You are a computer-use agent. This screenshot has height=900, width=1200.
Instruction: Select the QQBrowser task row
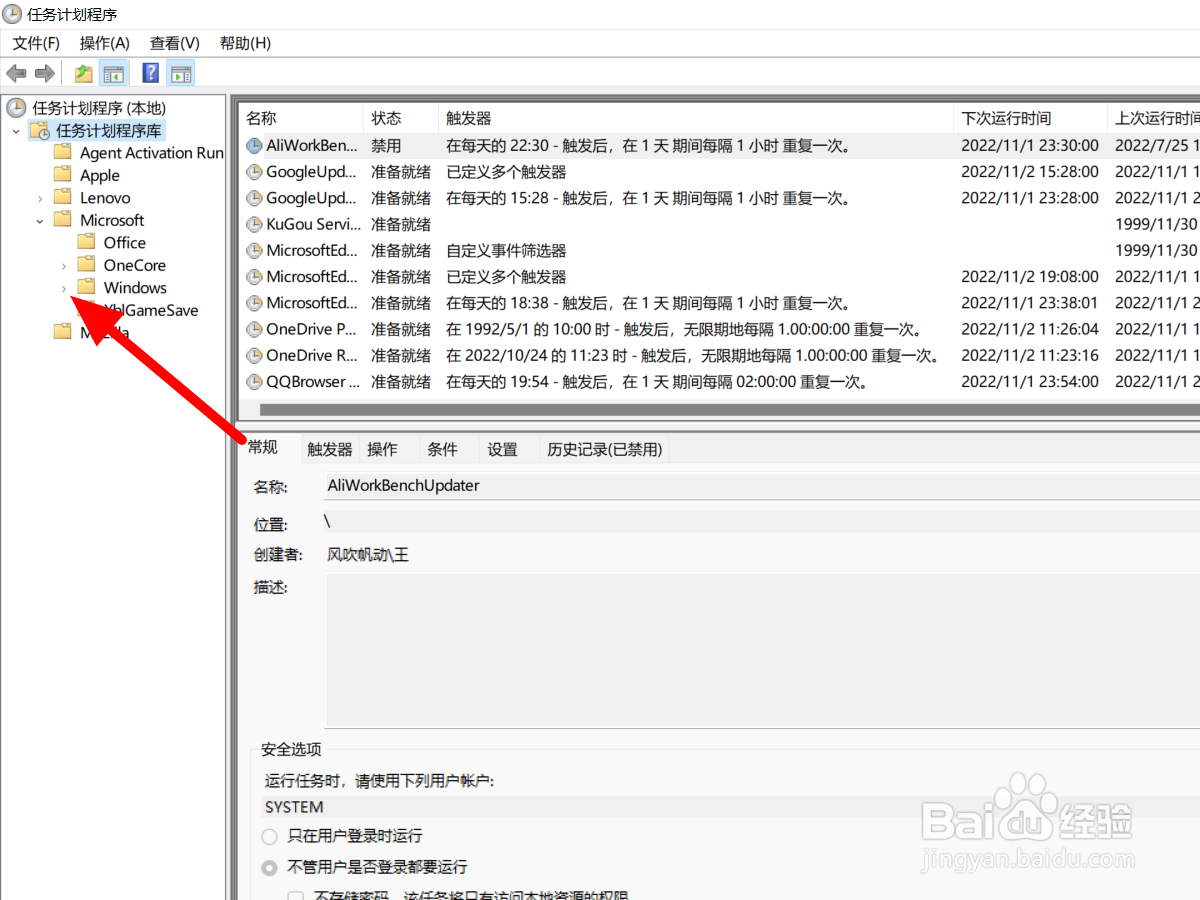720,382
